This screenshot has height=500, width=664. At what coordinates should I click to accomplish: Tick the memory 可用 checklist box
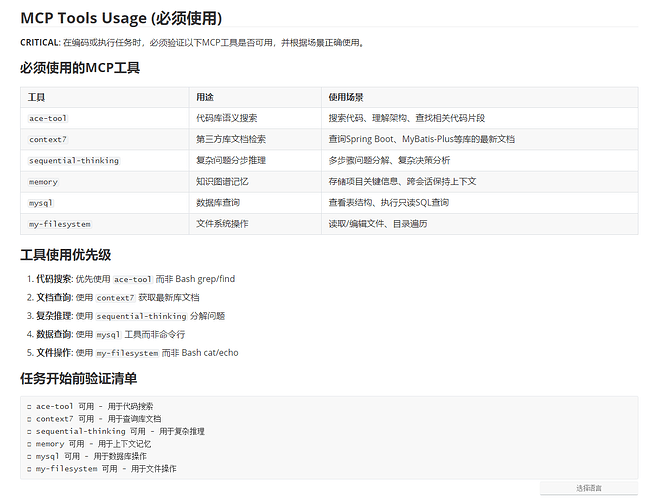coord(29,444)
